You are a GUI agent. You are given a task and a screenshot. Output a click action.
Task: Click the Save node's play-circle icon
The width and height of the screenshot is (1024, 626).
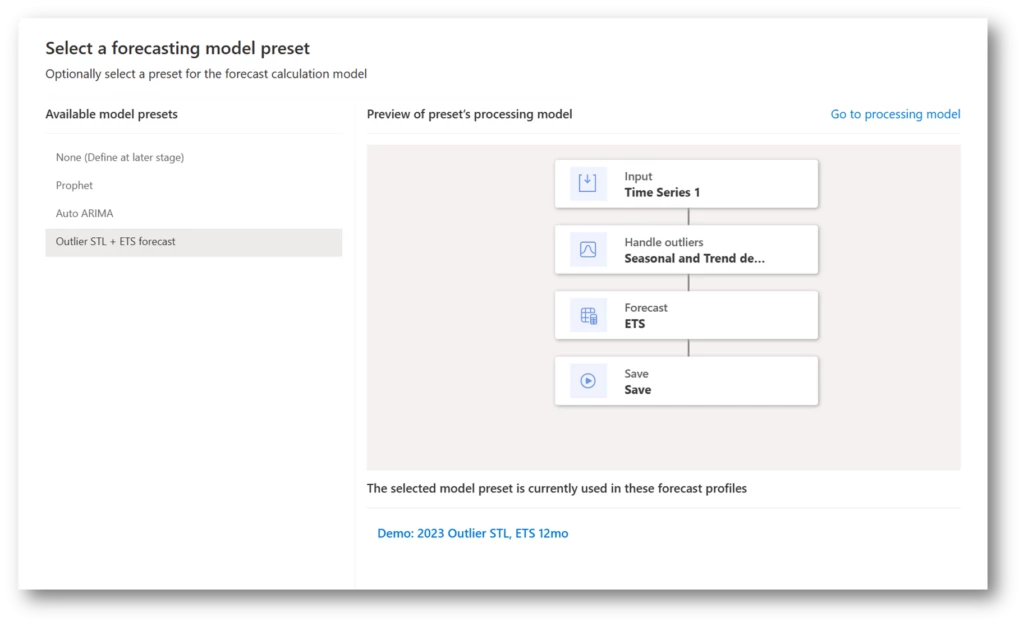[x=587, y=381]
